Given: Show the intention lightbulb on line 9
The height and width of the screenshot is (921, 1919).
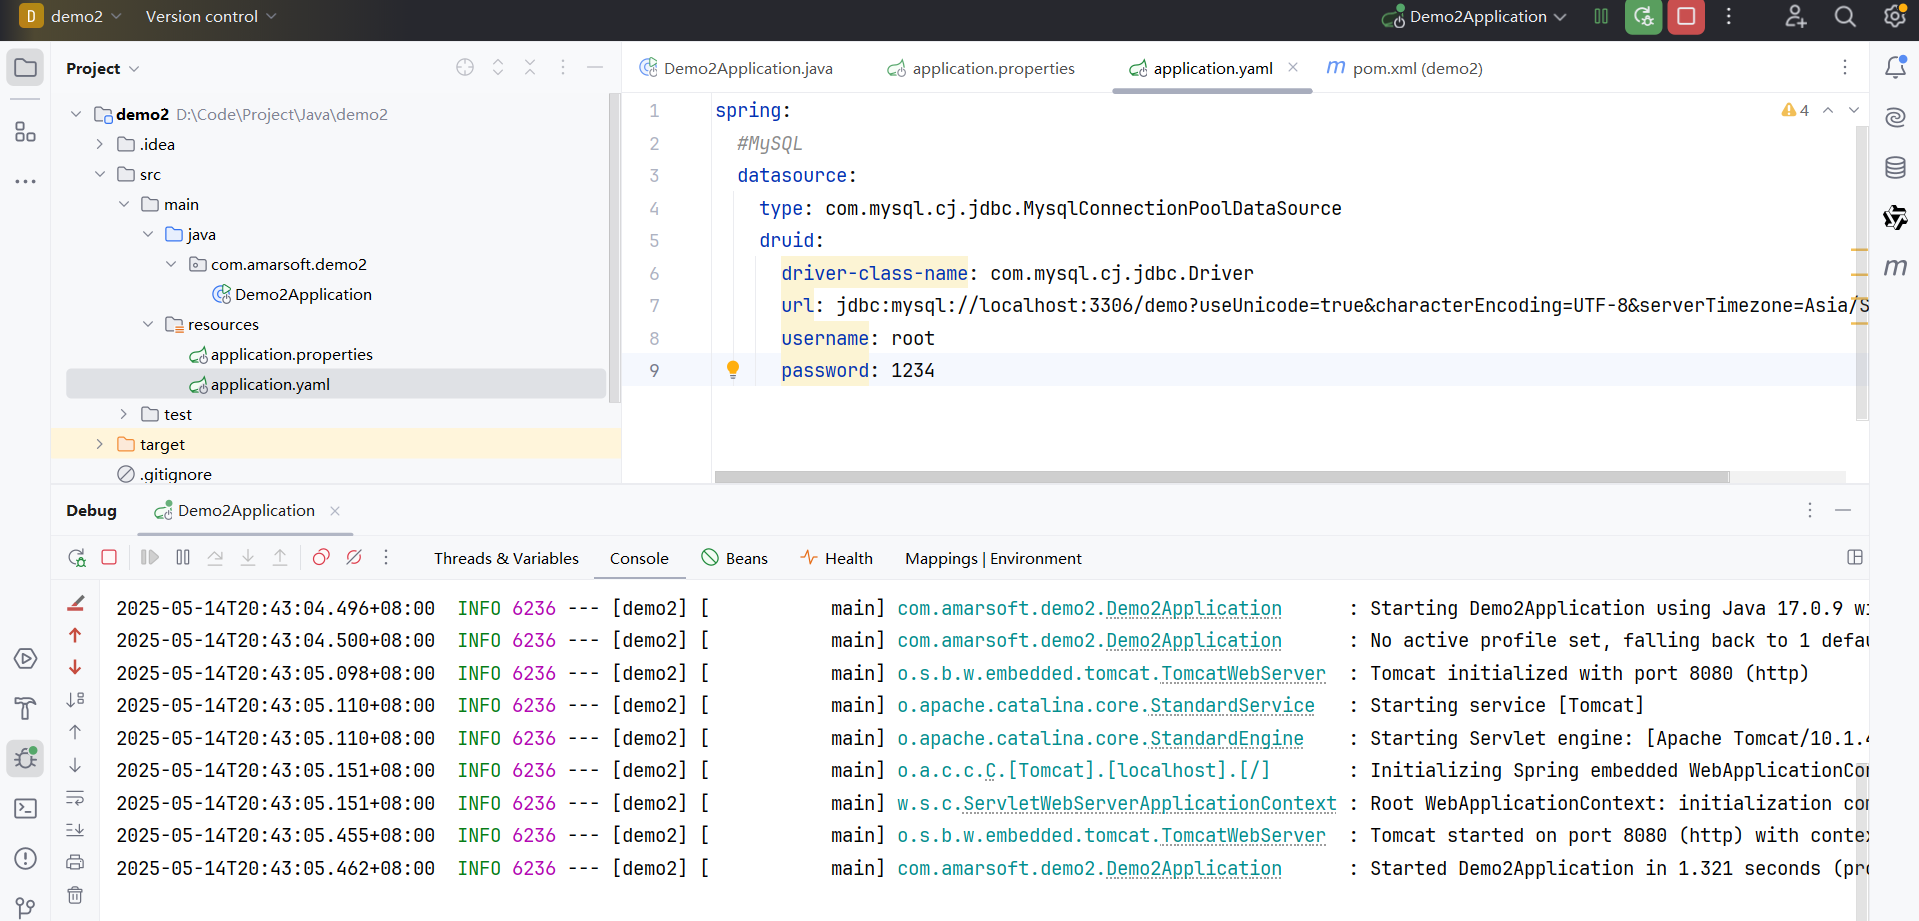Looking at the screenshot, I should [x=733, y=370].
